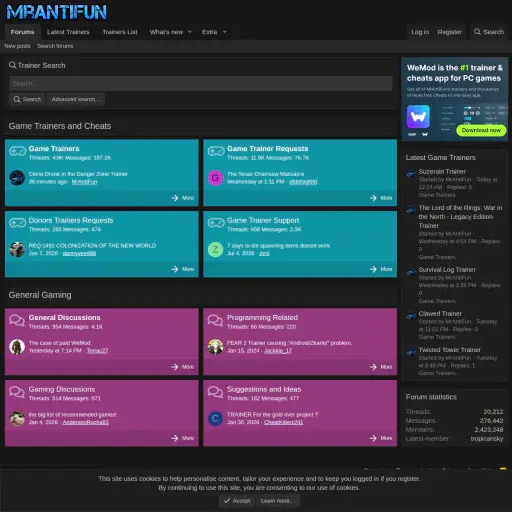Open The Texas Chainsaw Massacre thread

tap(265, 174)
